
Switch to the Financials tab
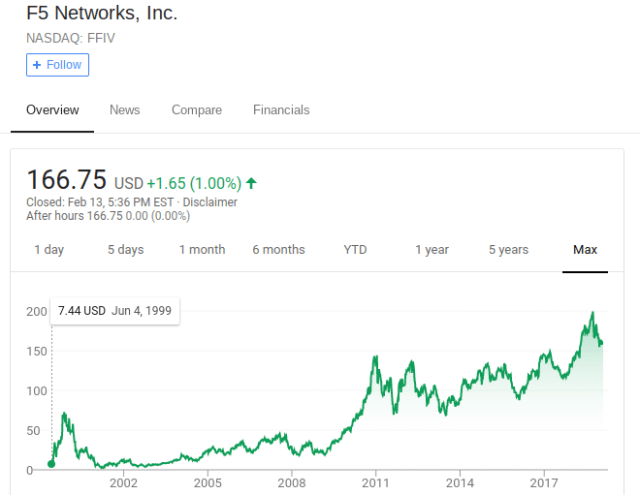281,110
